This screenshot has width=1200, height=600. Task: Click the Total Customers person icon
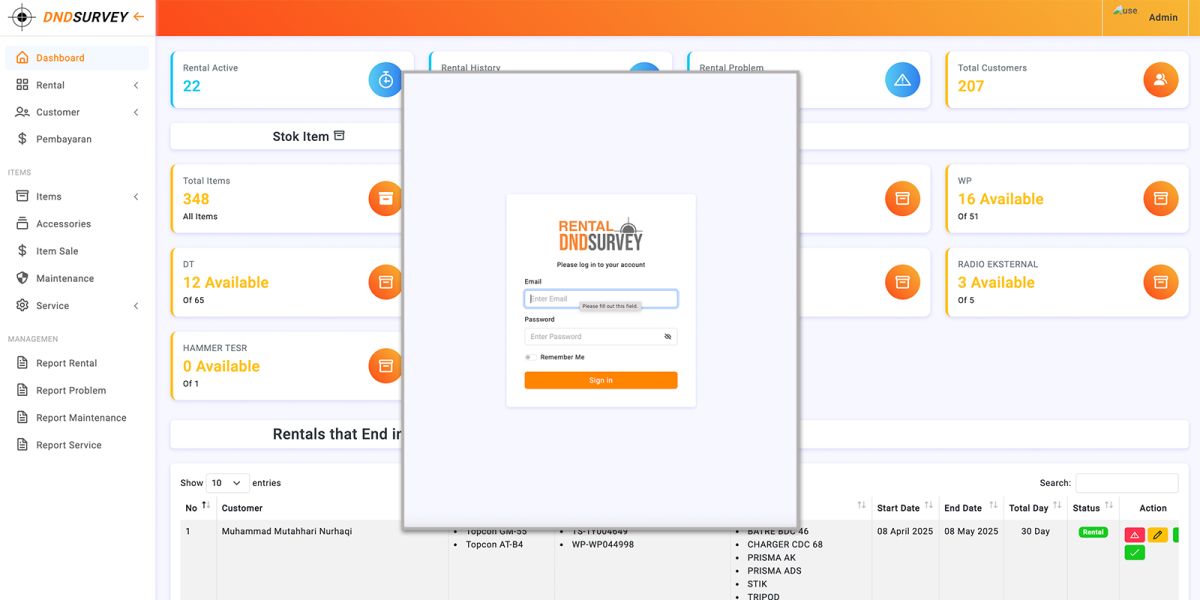[1160, 80]
